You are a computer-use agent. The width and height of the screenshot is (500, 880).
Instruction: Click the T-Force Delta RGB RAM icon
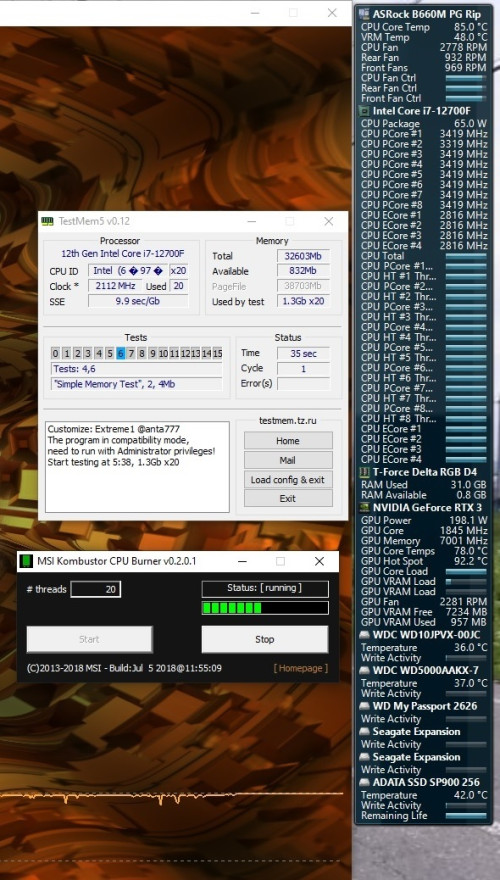[x=364, y=472]
